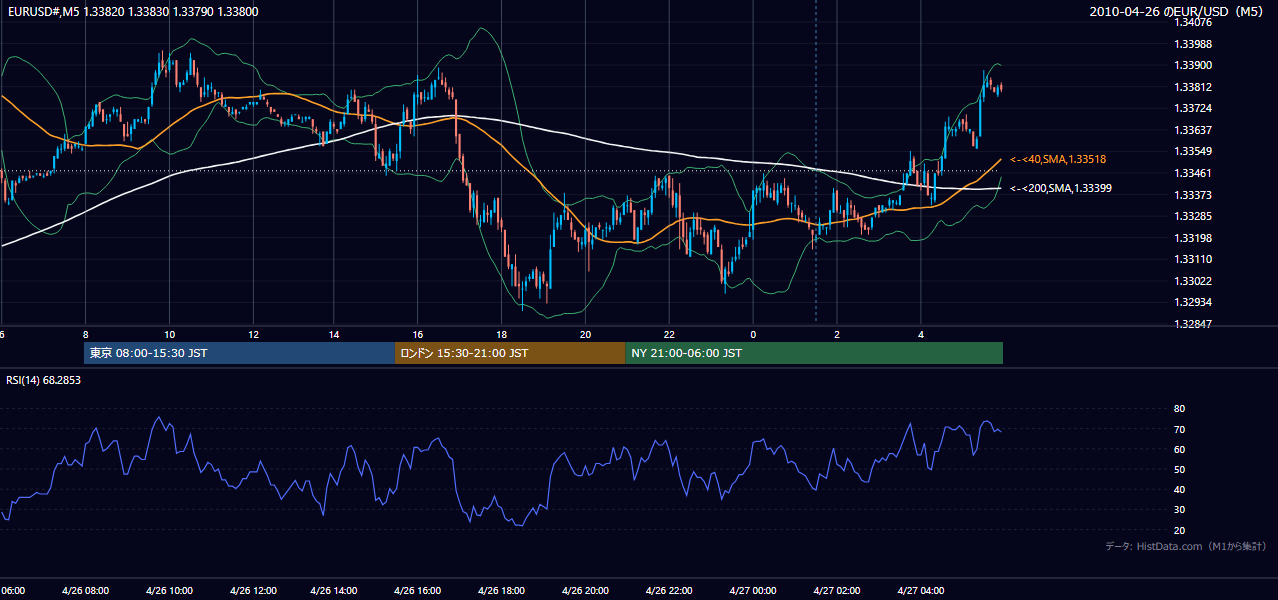Click bottom time label 4/27 02:00
Screen dimensions: 1278x600
point(837,590)
